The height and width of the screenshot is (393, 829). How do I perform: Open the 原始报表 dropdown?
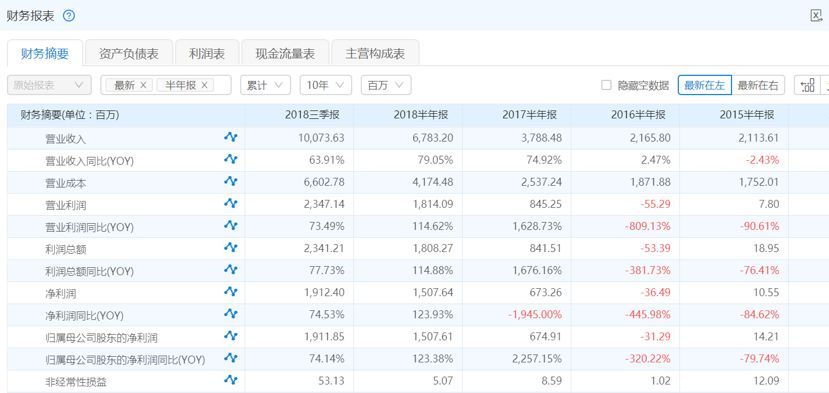49,85
